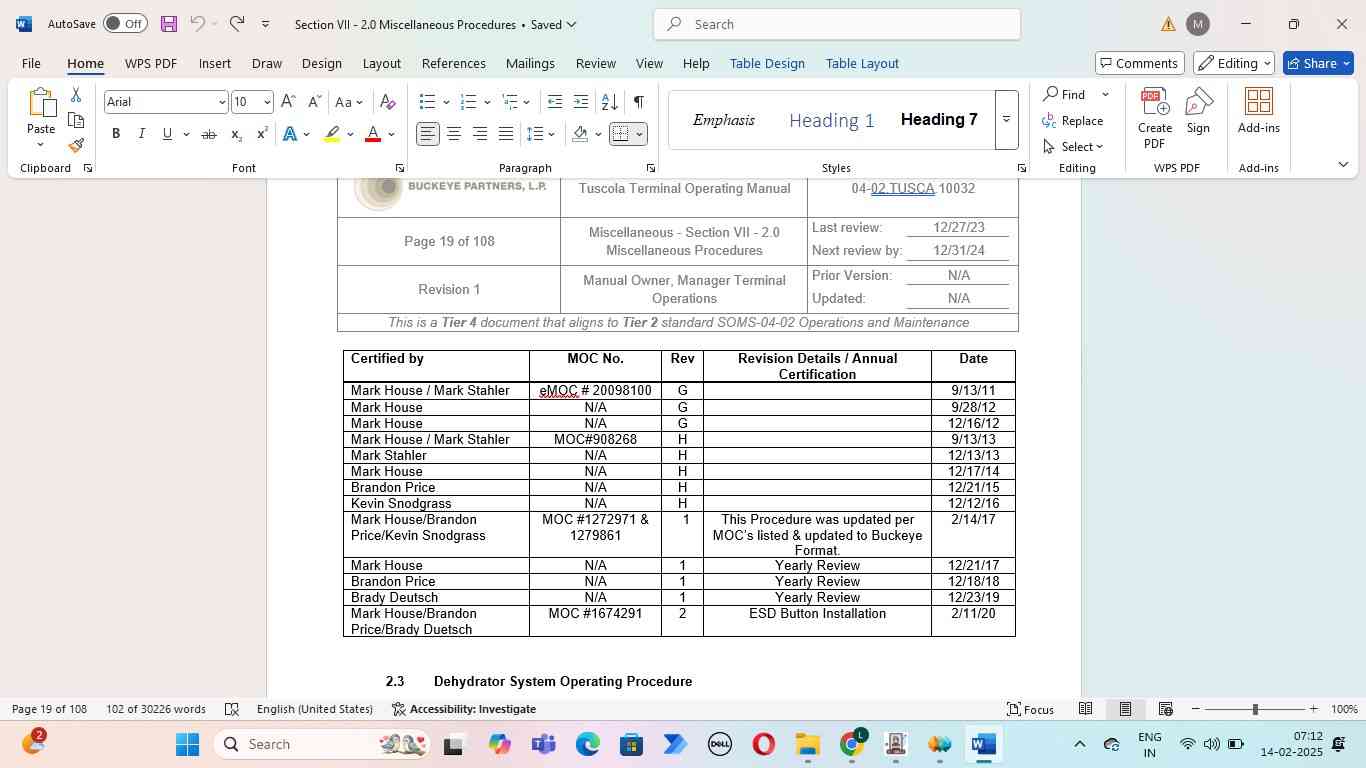Screen dimensions: 1366x768
Task: Click the Redo arrow icon
Action: 237,24
